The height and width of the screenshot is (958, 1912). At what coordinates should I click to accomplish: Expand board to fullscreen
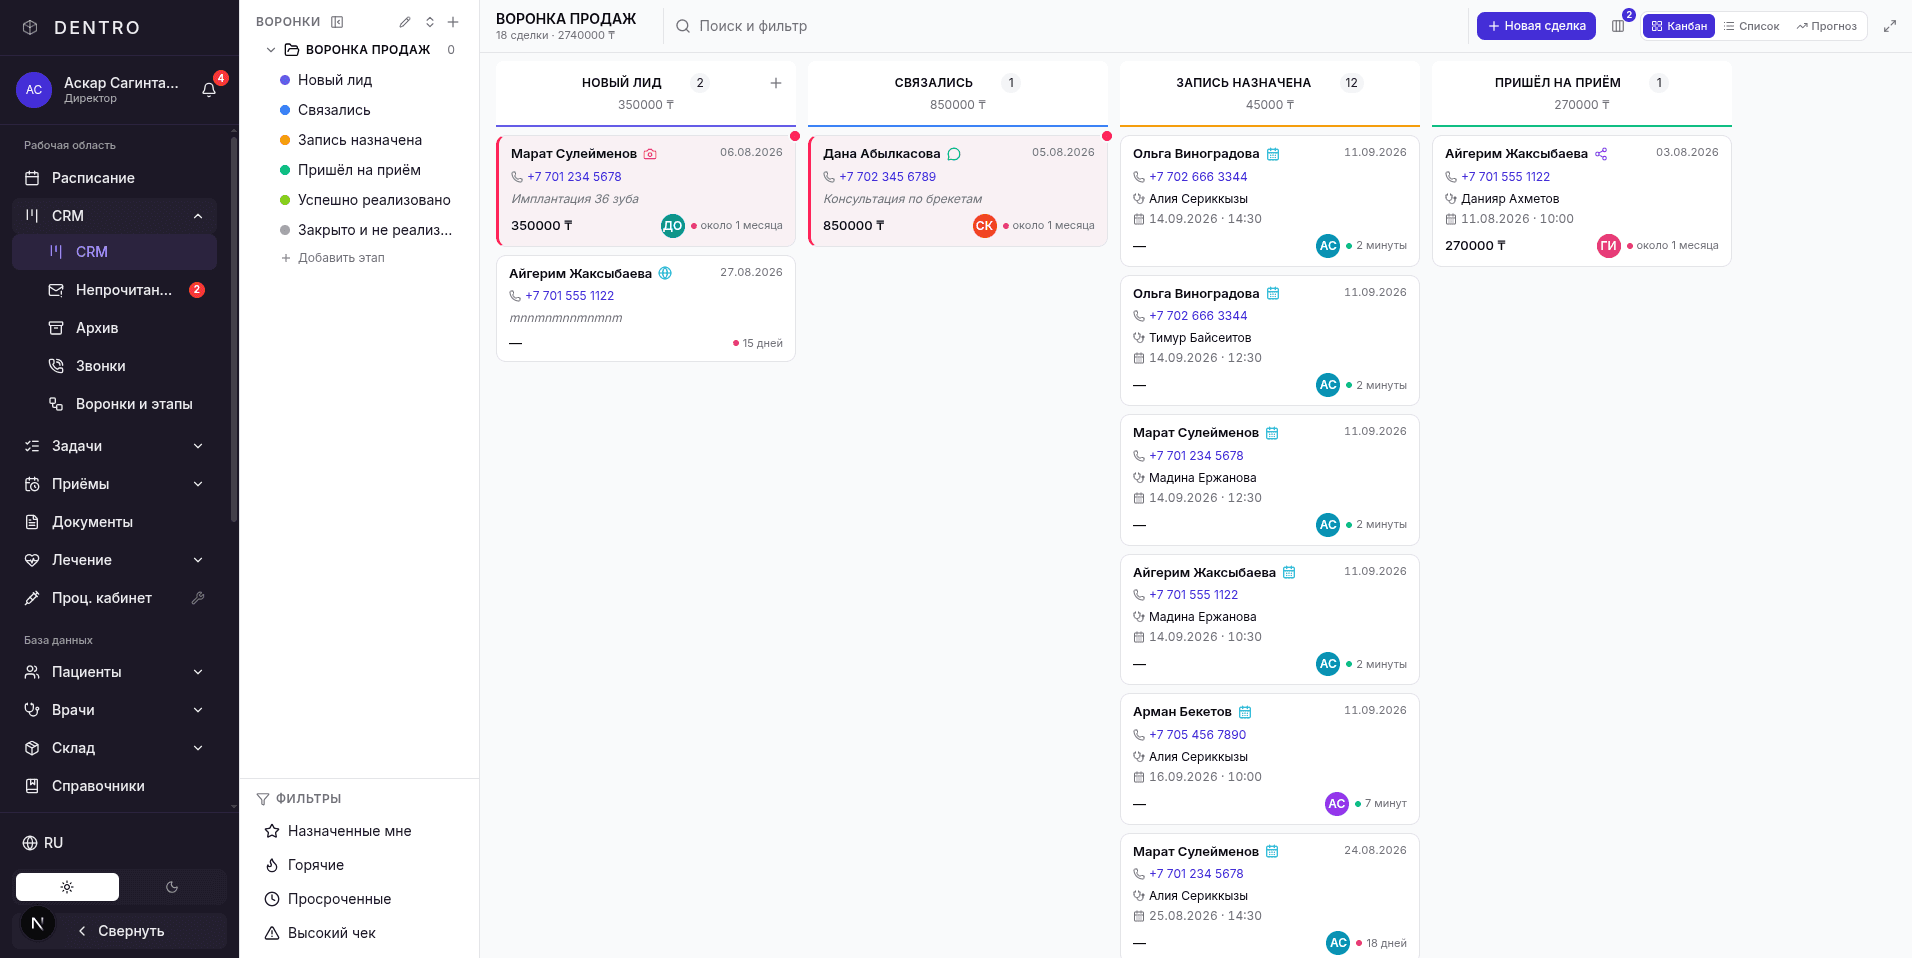pyautogui.click(x=1890, y=26)
